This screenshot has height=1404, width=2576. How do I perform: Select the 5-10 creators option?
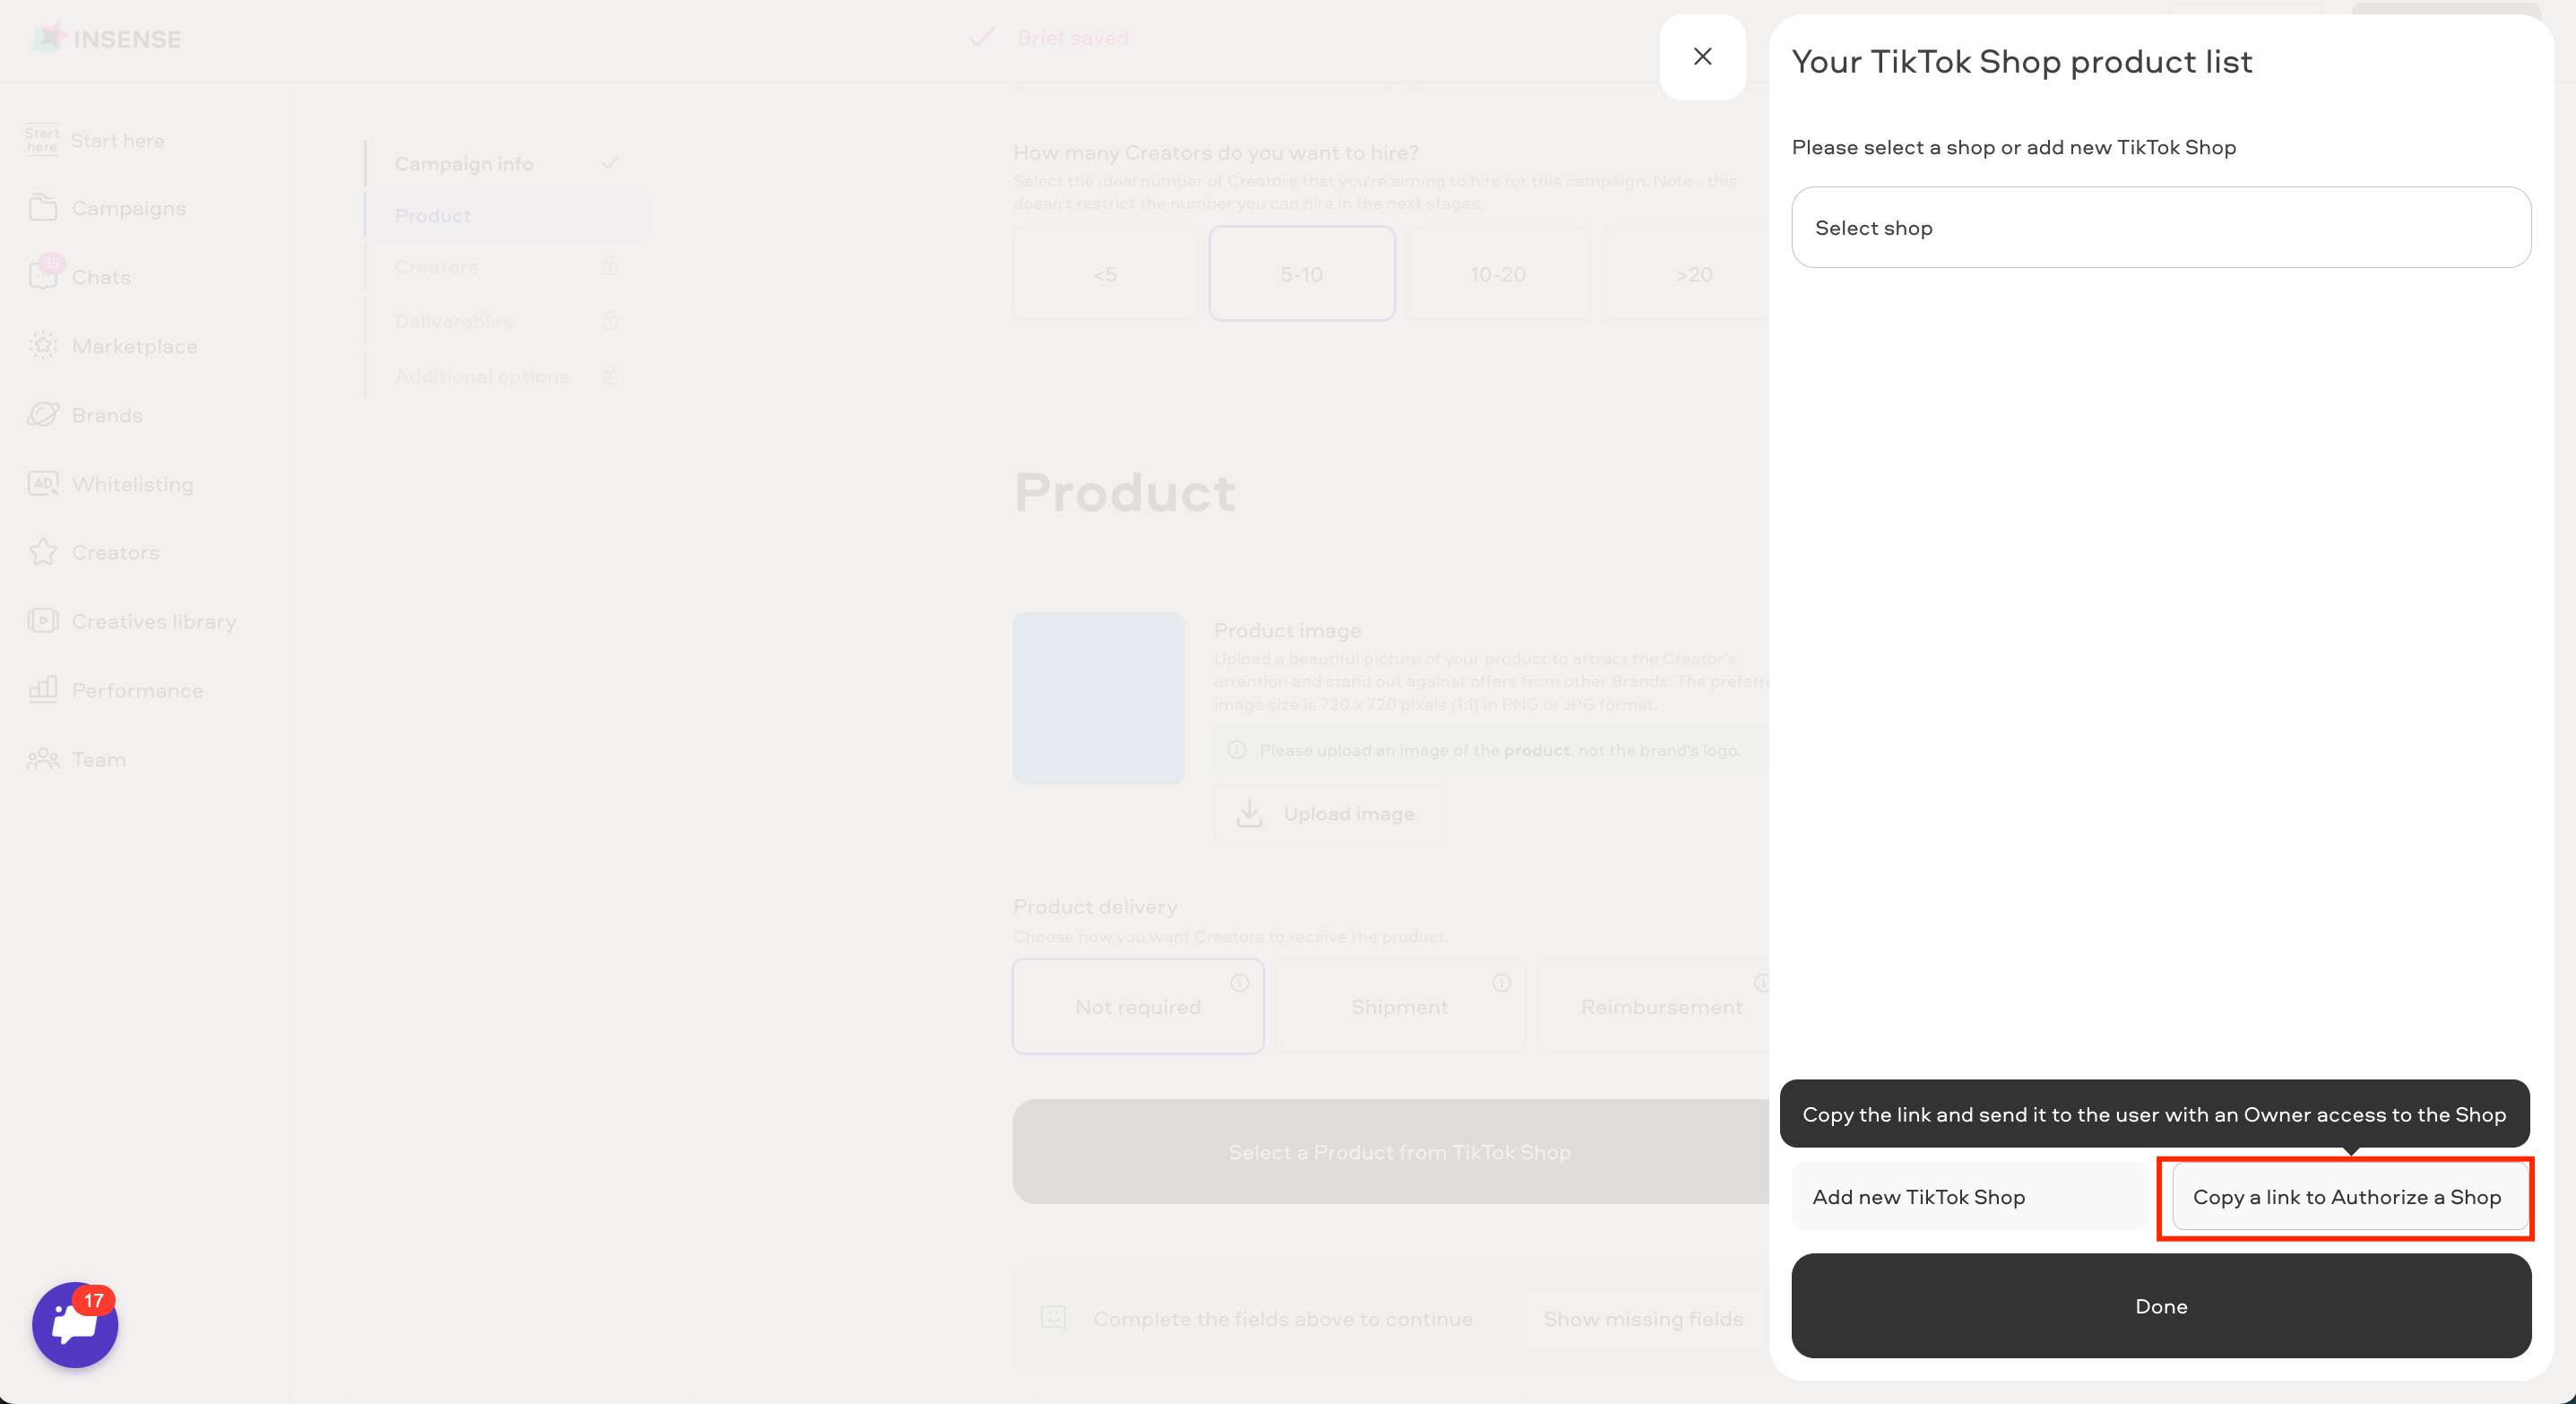[1301, 273]
